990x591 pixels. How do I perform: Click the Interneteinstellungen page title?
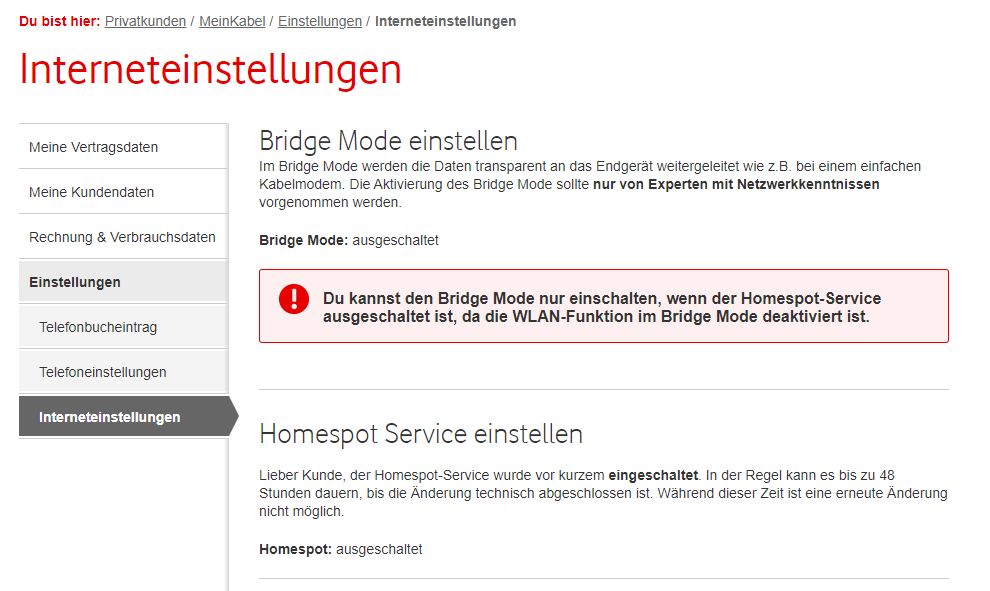click(x=211, y=70)
